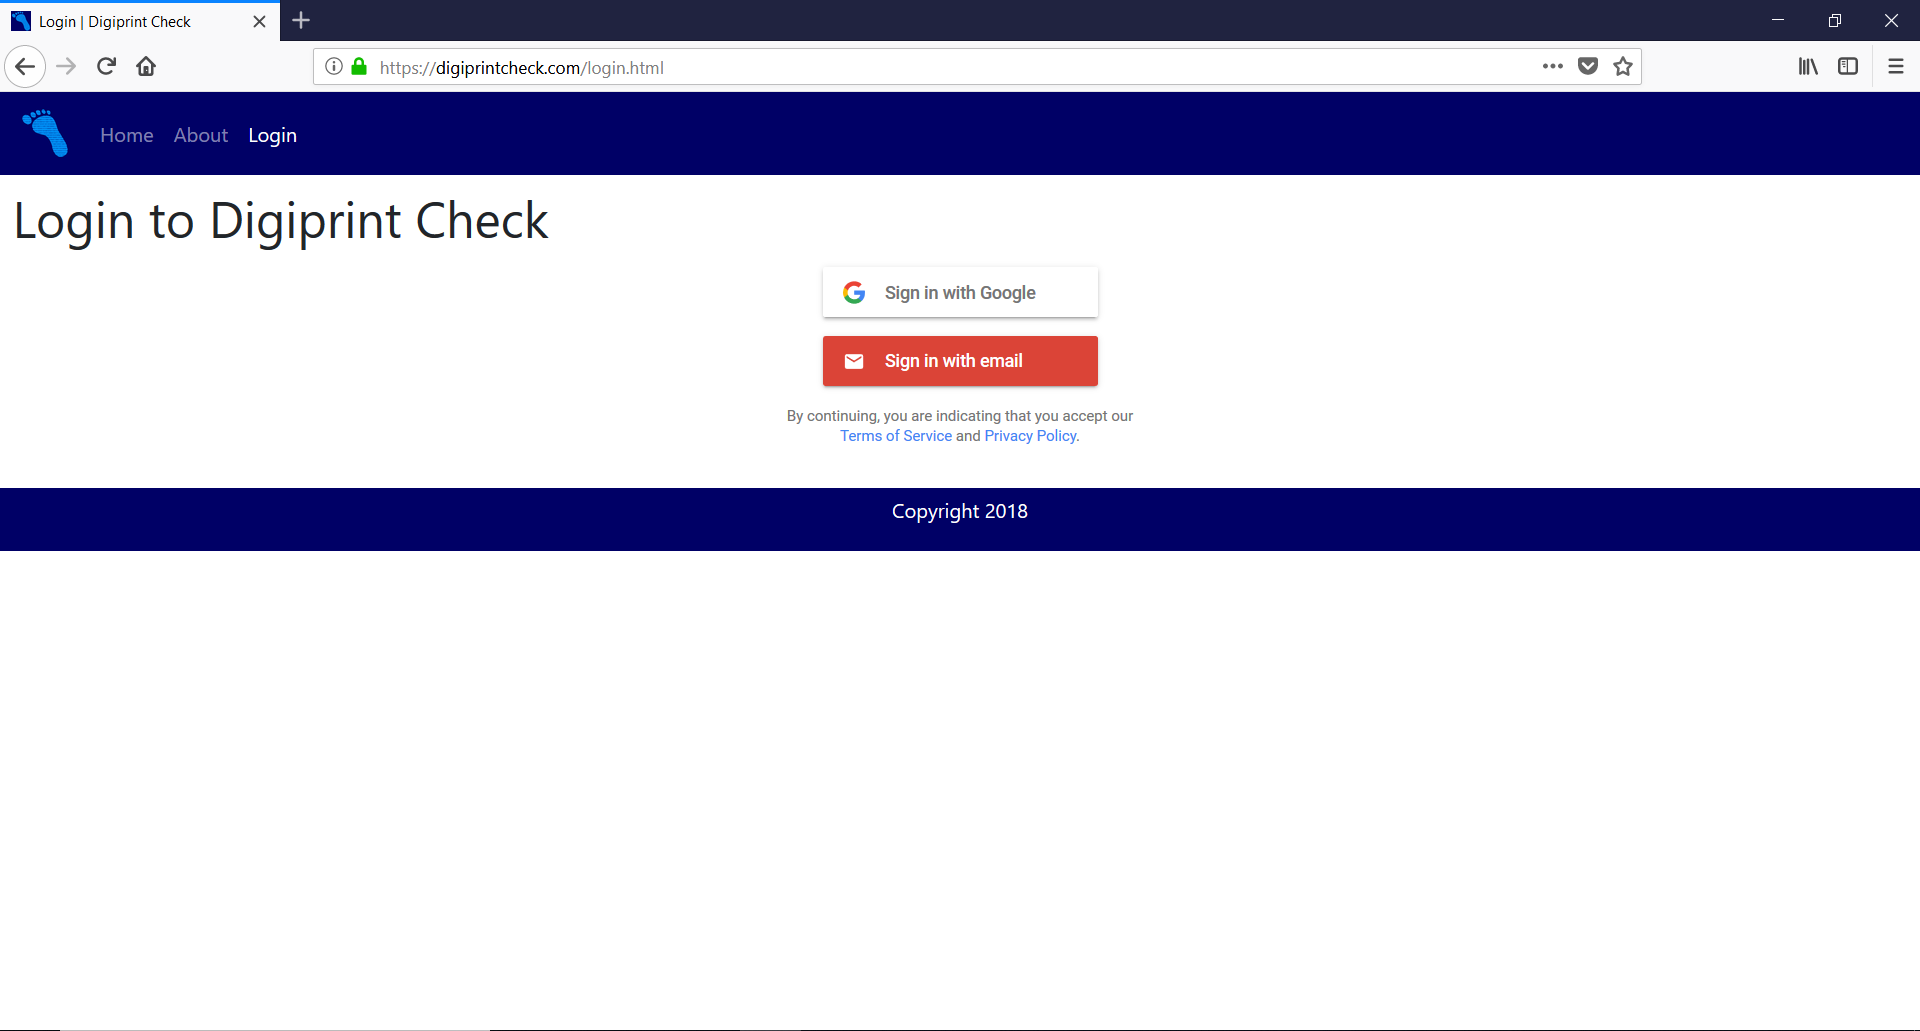The width and height of the screenshot is (1920, 1031).
Task: Click the browser forward arrow
Action: [x=66, y=67]
